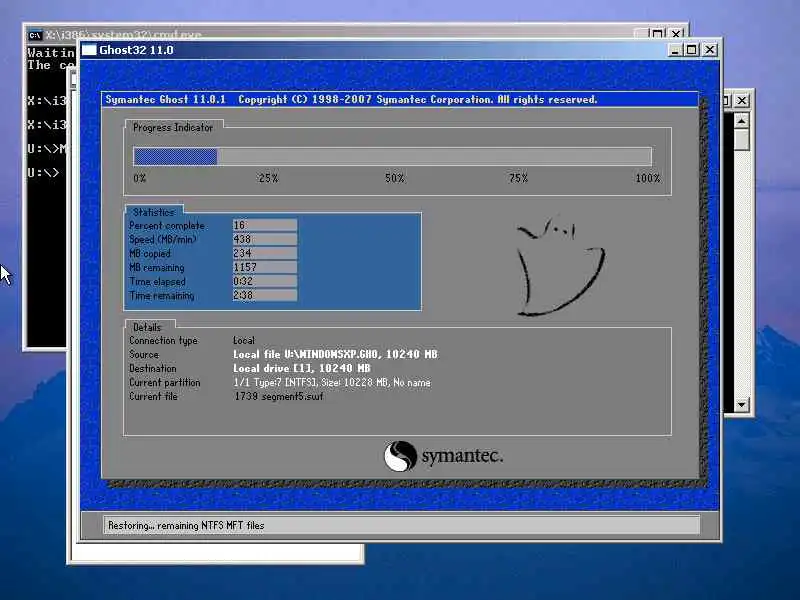Click MB remaining value 1157

click(x=265, y=267)
